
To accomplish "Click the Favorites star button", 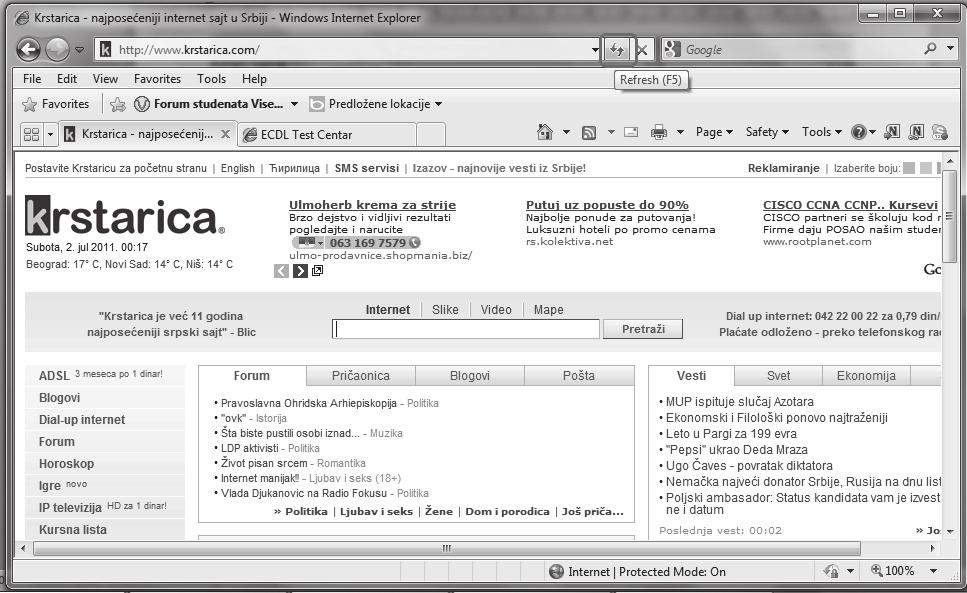I will tap(56, 104).
